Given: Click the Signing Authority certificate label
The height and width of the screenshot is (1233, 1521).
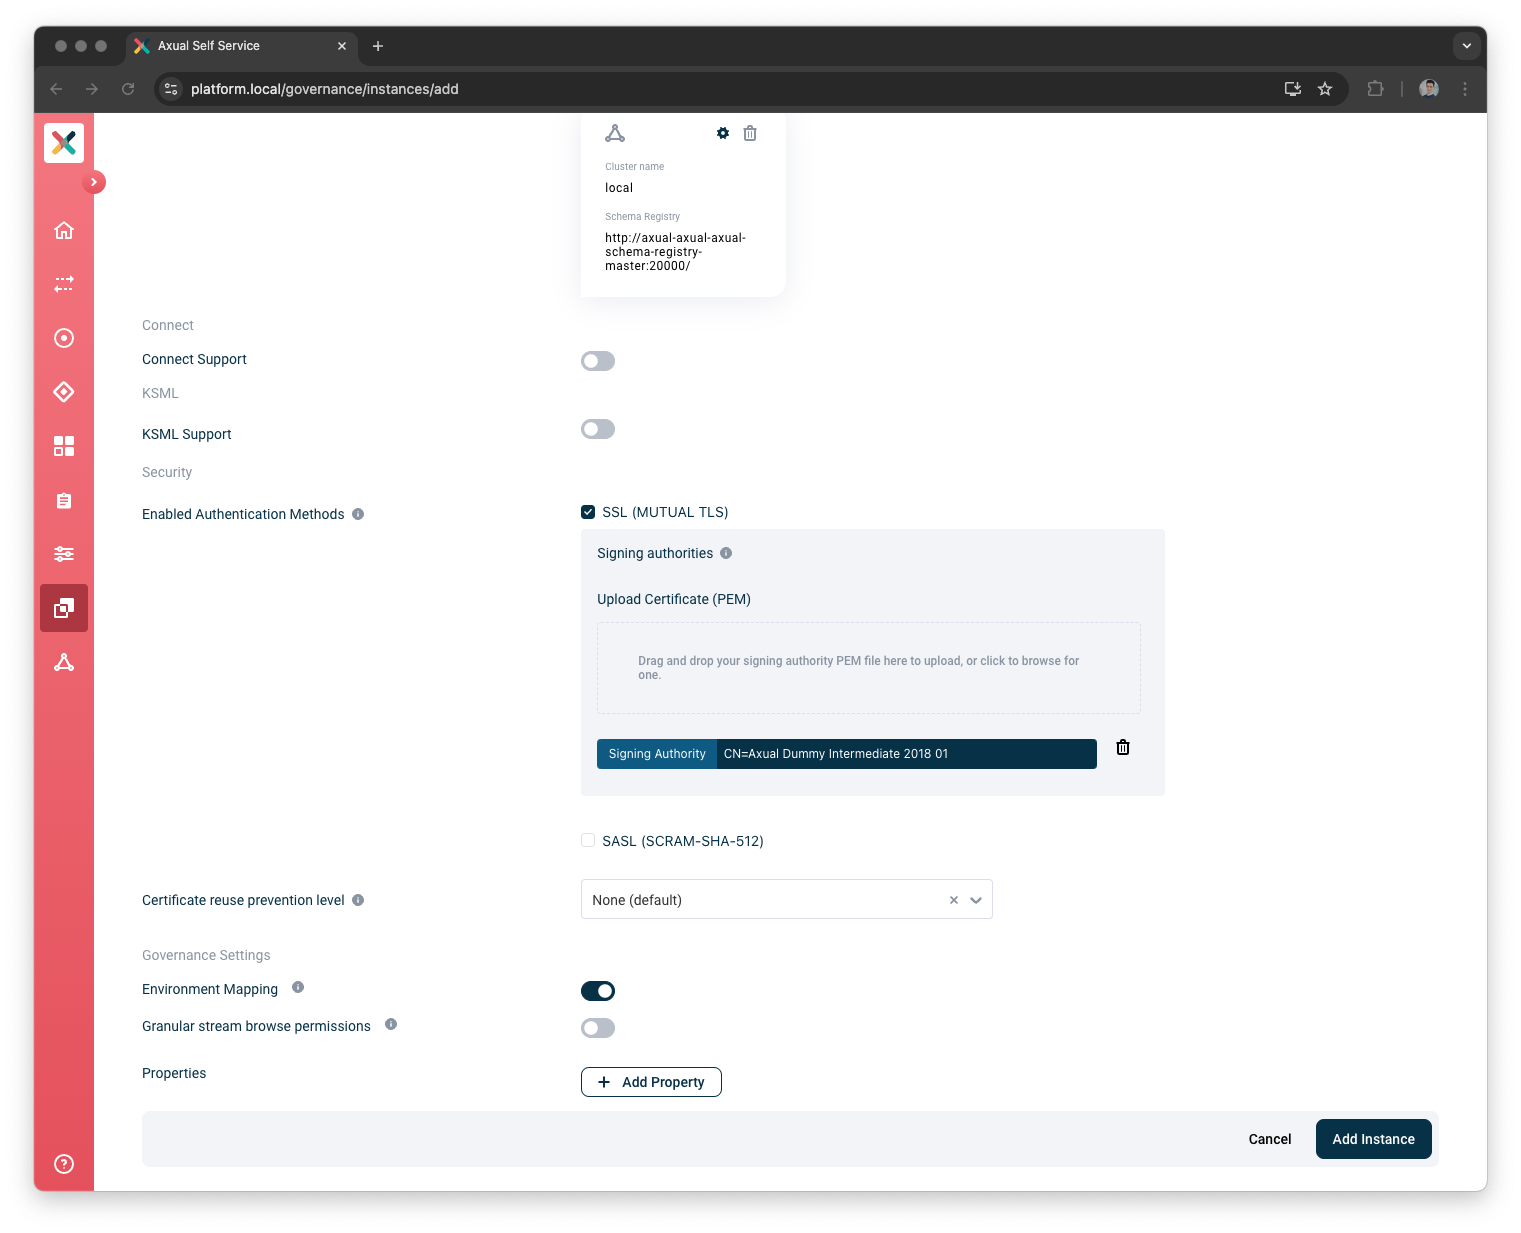Looking at the screenshot, I should (x=657, y=754).
